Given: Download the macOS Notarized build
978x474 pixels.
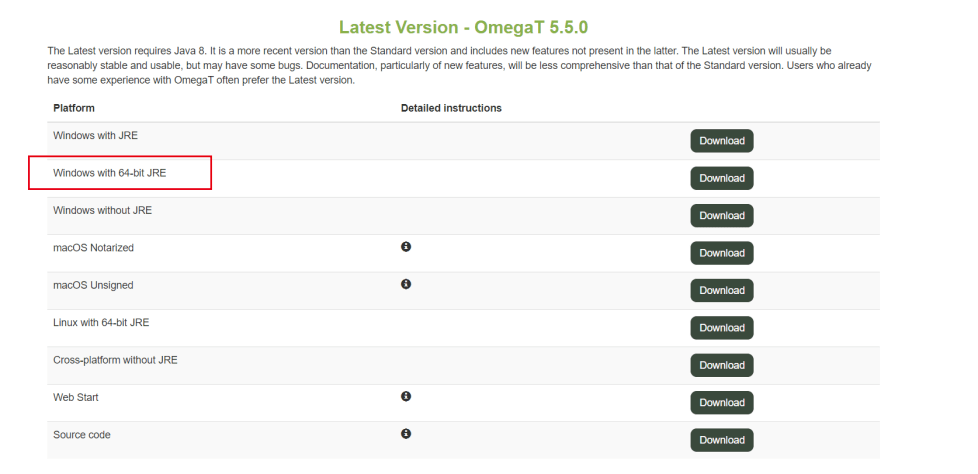Looking at the screenshot, I should pos(722,253).
